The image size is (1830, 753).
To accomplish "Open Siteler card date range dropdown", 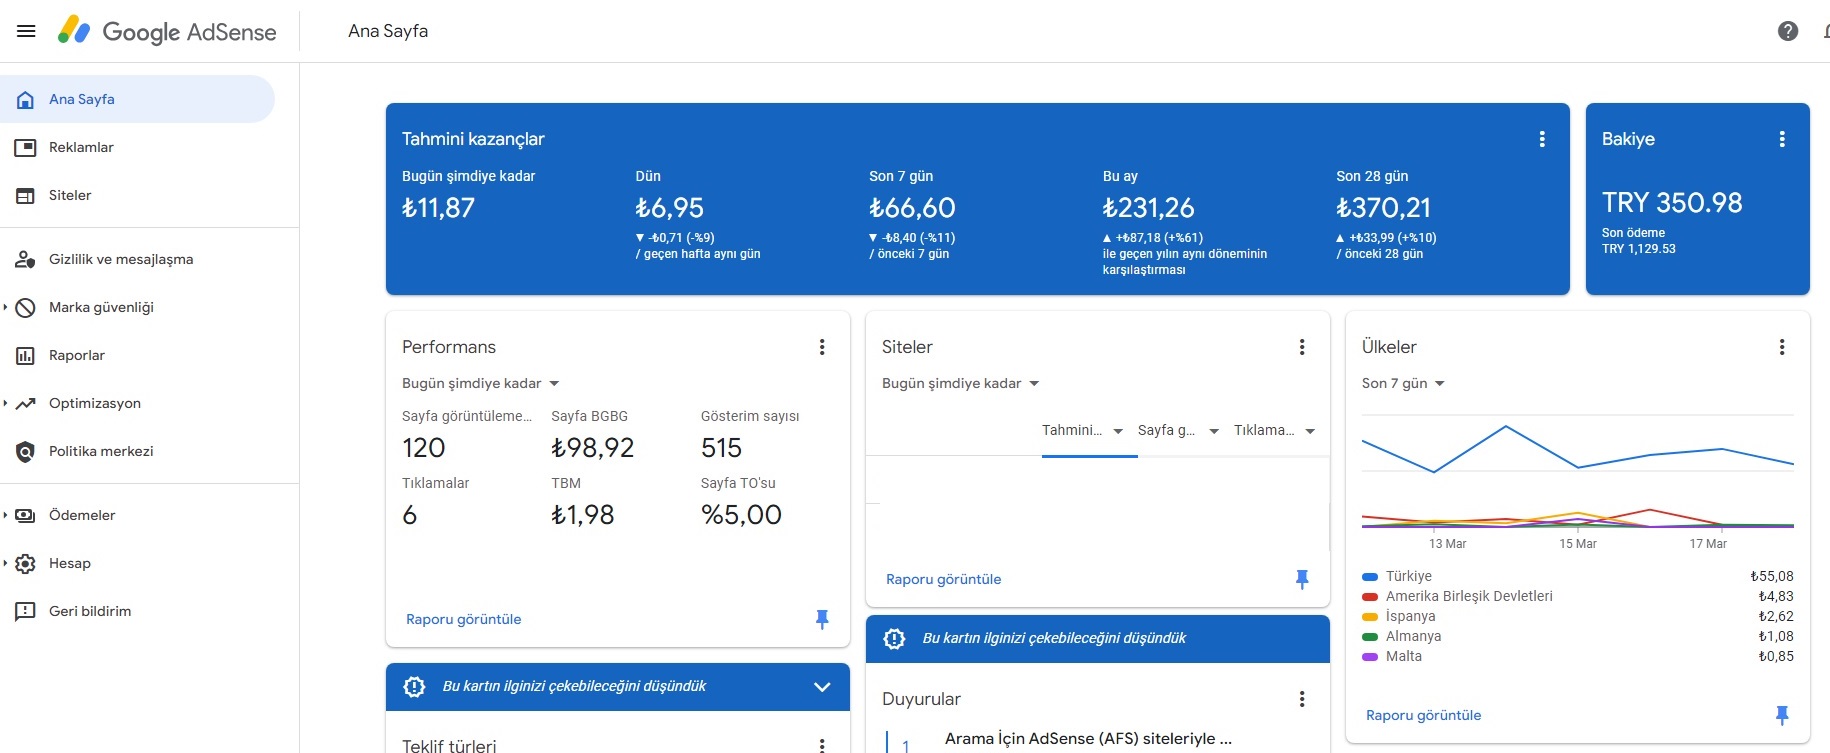I will click(961, 383).
